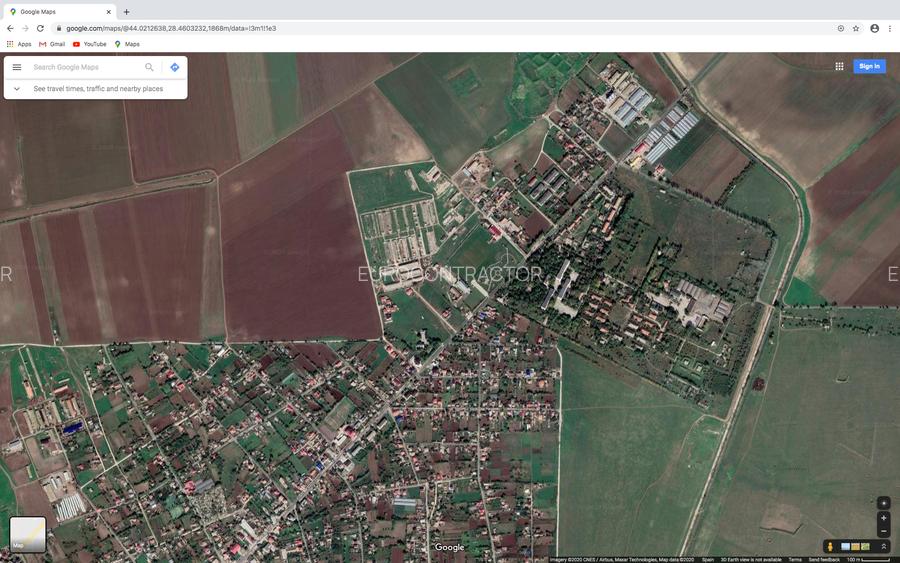
Task: Bookmark this page with the star icon
Action: [x=856, y=28]
